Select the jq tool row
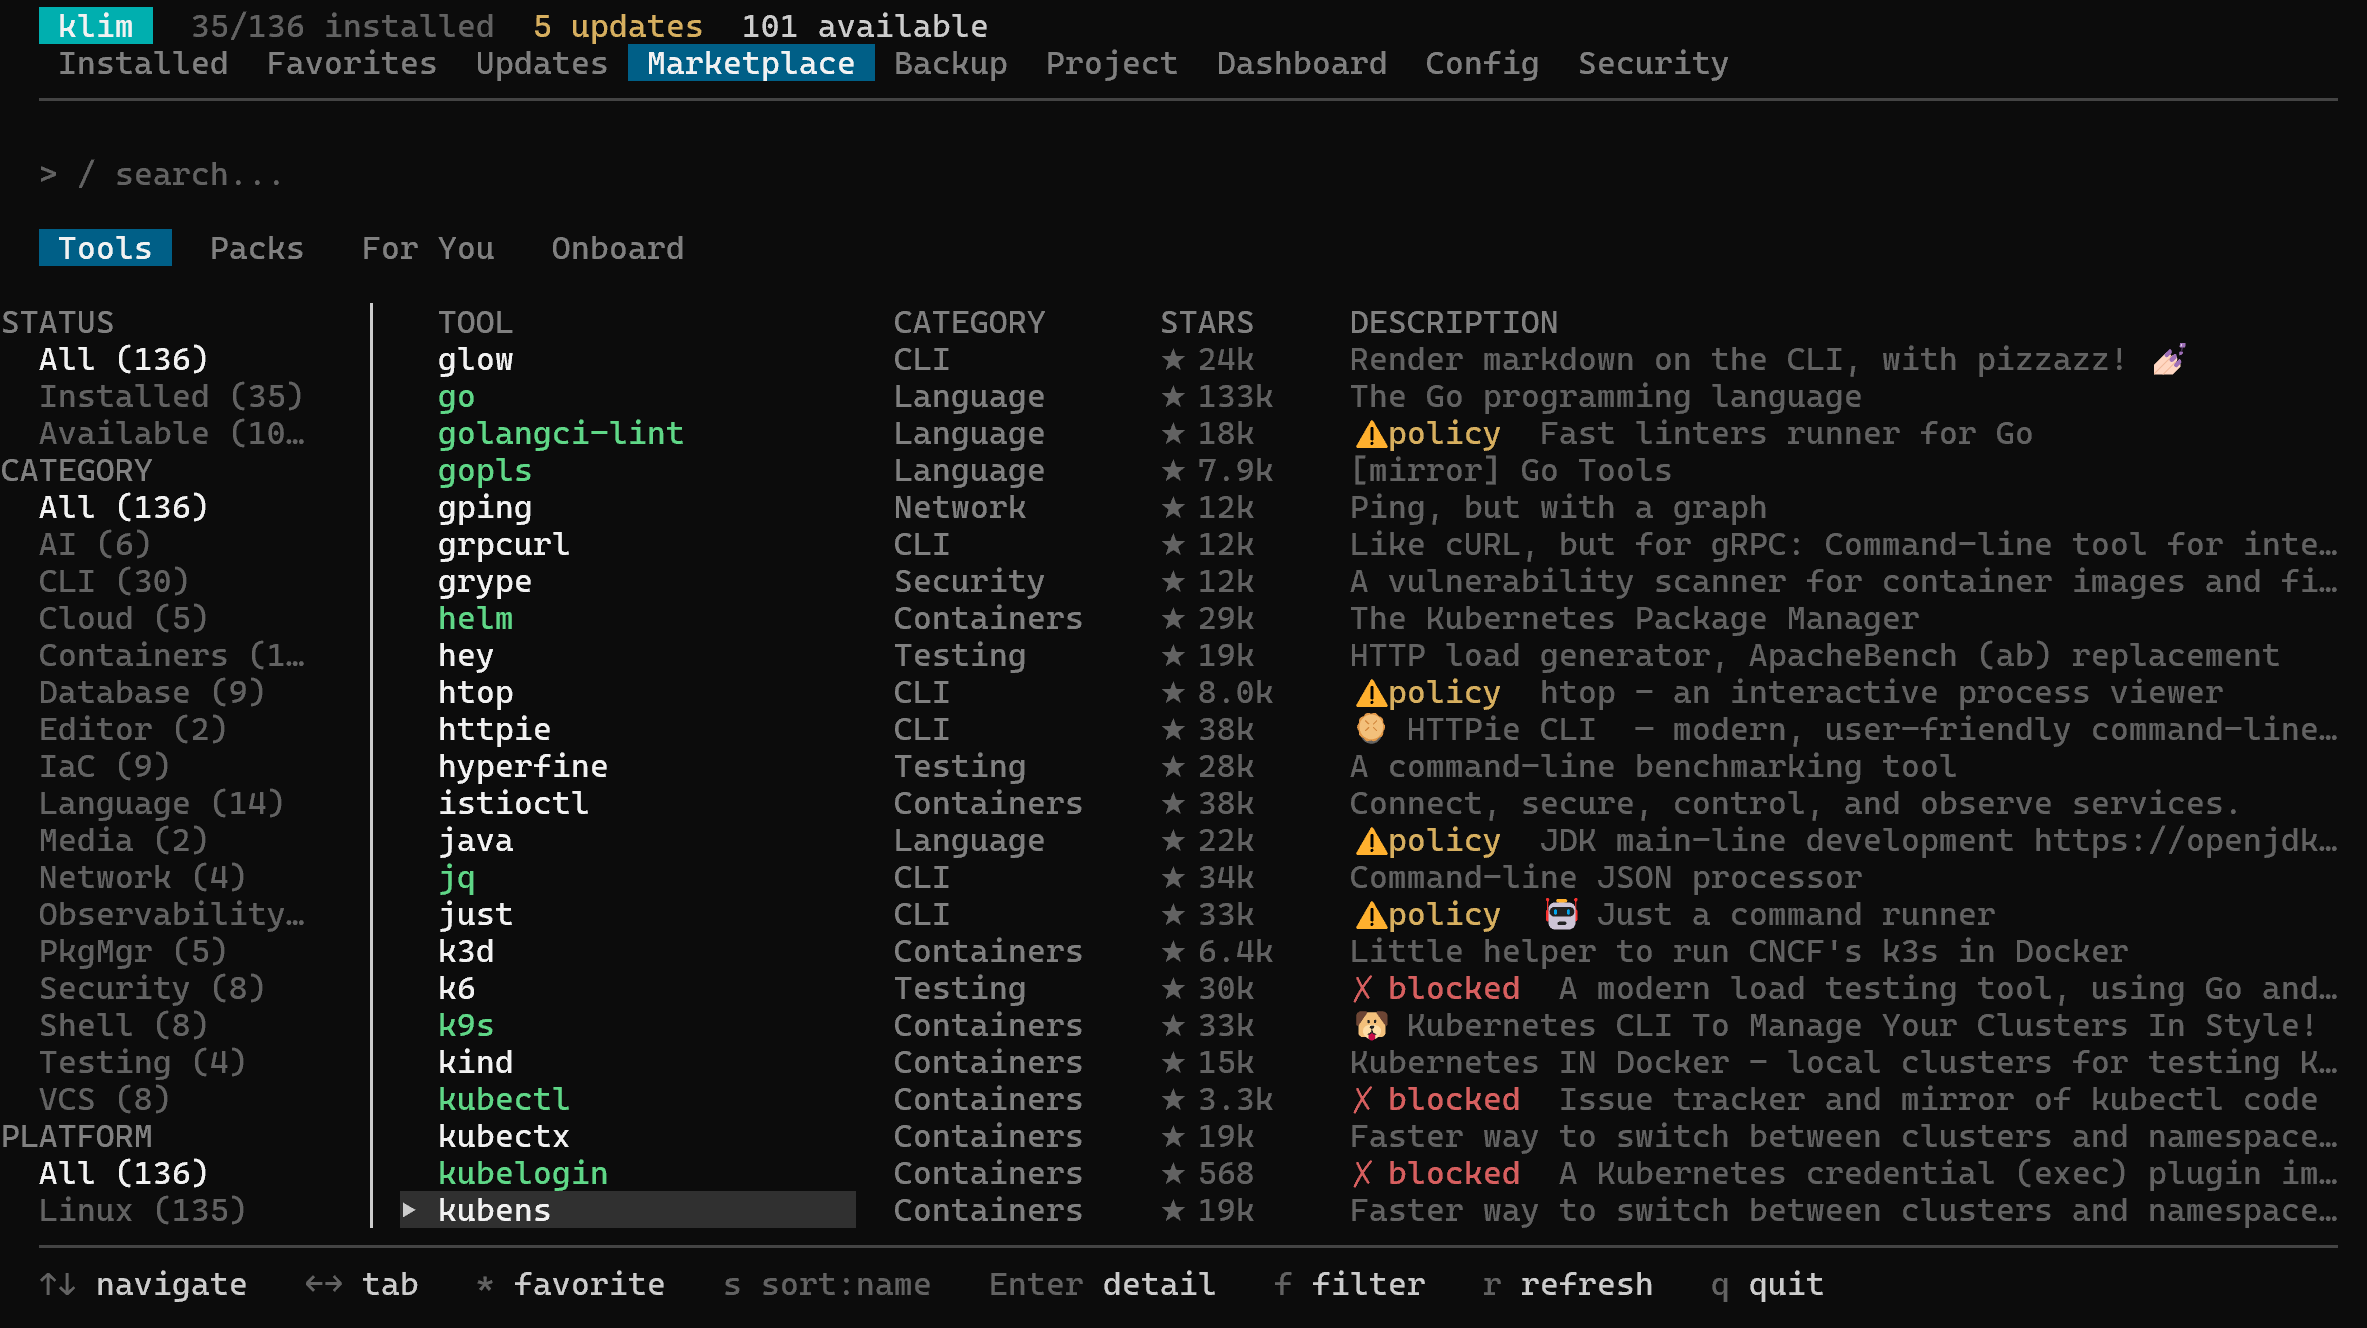The width and height of the screenshot is (2367, 1328). coord(1369,877)
